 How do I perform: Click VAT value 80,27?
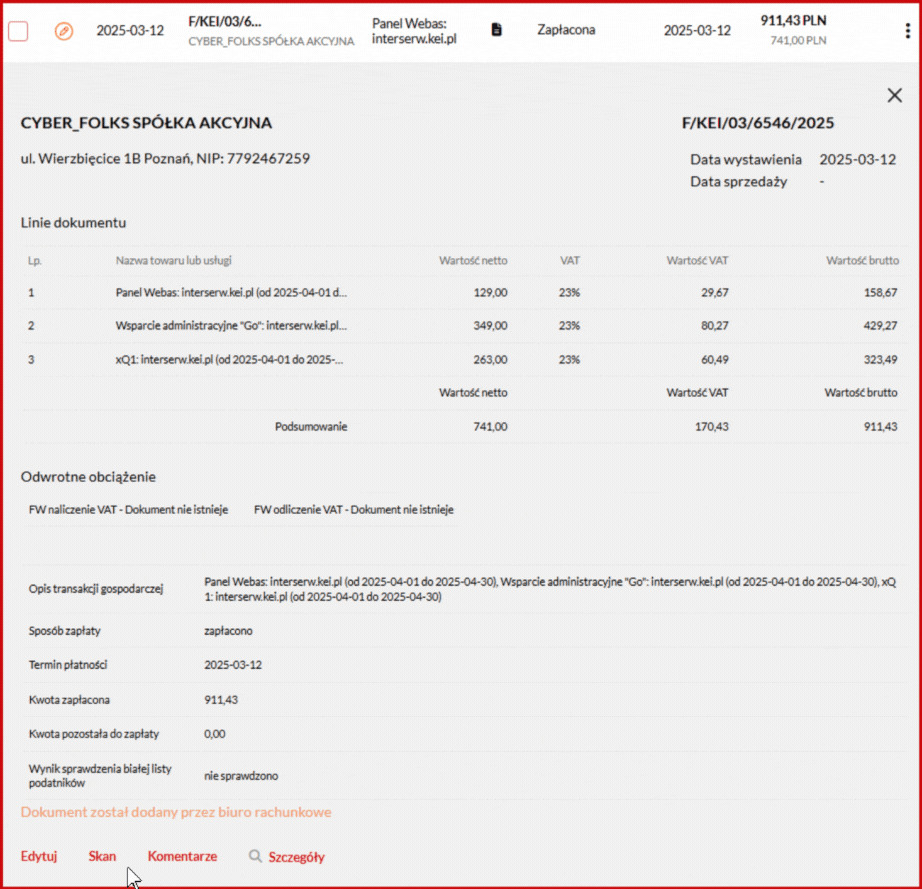pyautogui.click(x=714, y=325)
